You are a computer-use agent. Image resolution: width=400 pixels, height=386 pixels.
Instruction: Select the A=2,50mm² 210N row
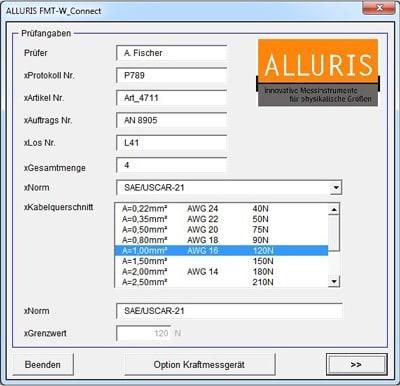point(221,282)
